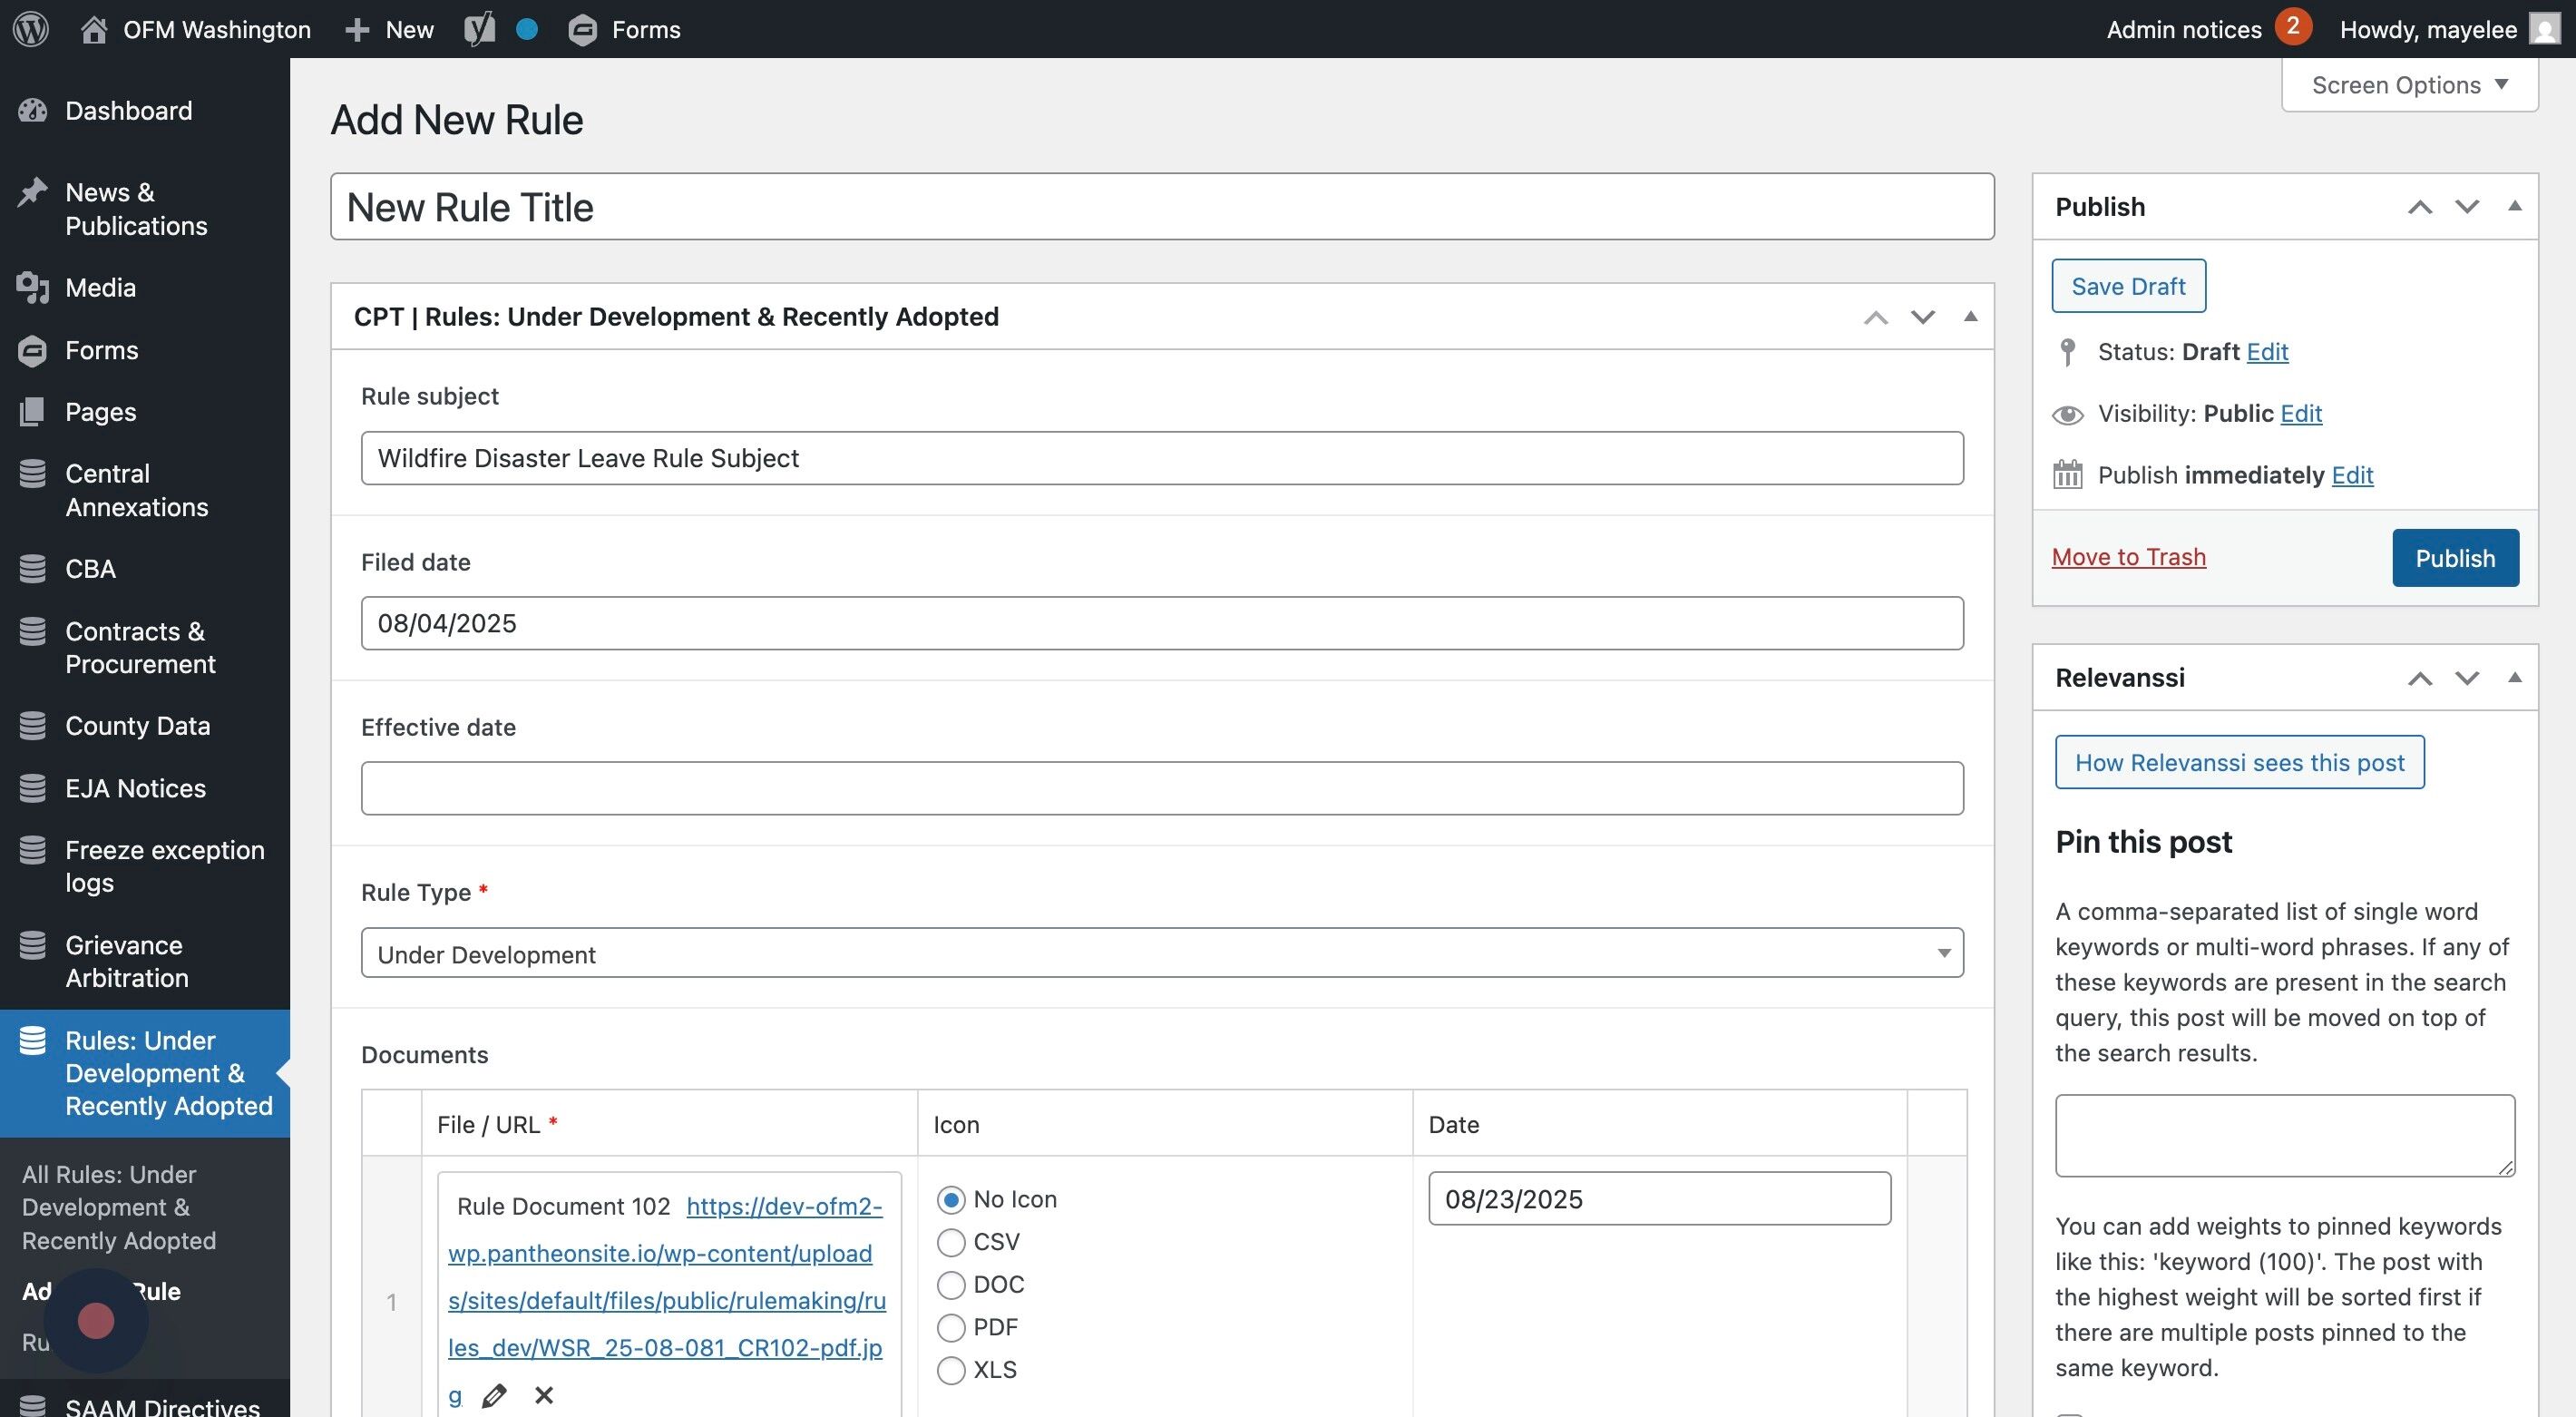The image size is (2576, 1417).
Task: Click the WordPress logo icon
Action: pyautogui.click(x=31, y=29)
